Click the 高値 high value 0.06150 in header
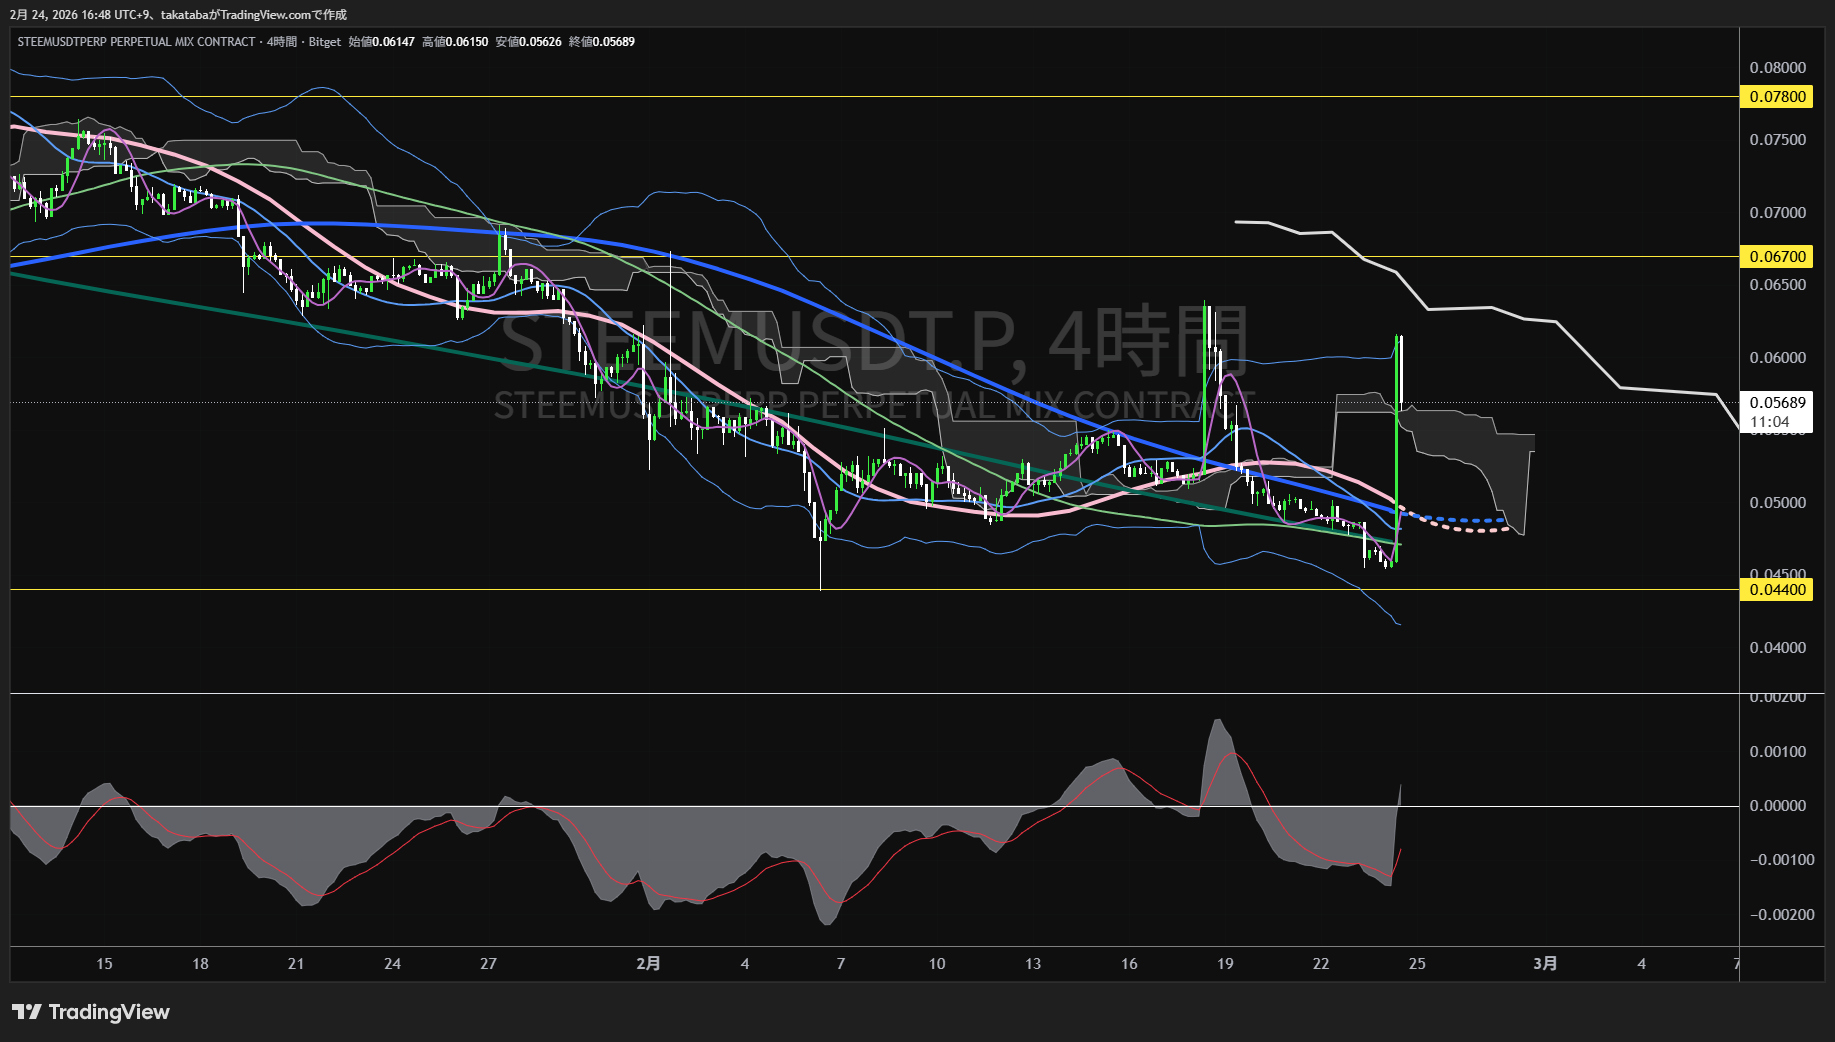1835x1042 pixels. (467, 42)
